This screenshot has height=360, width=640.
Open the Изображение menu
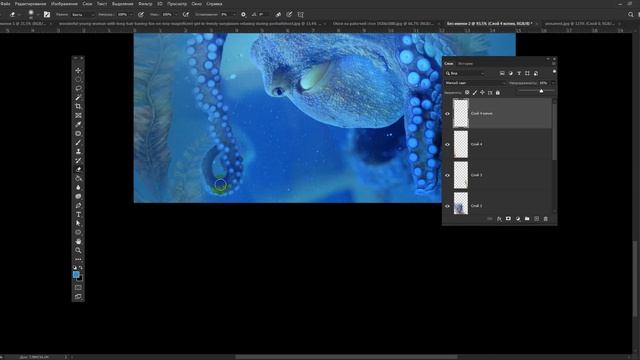coord(64,4)
